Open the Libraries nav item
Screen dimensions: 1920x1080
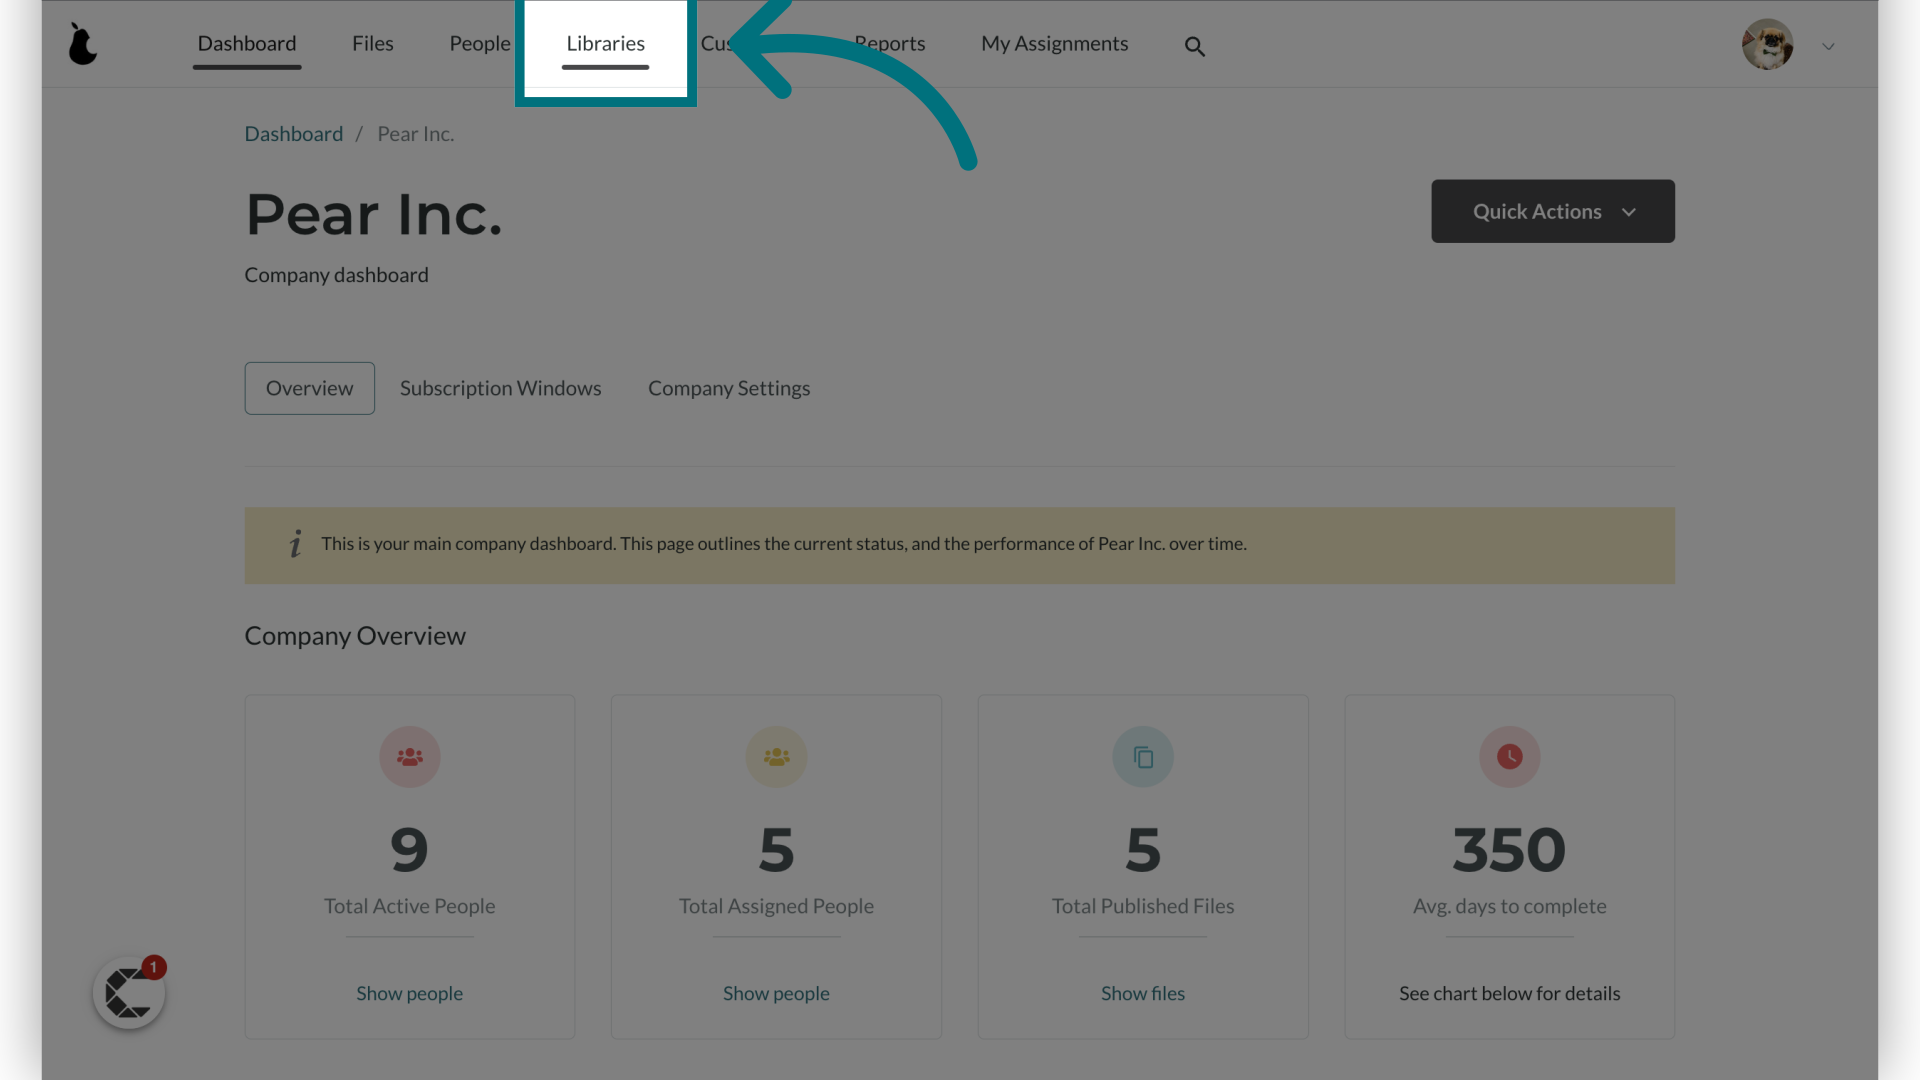pyautogui.click(x=605, y=44)
